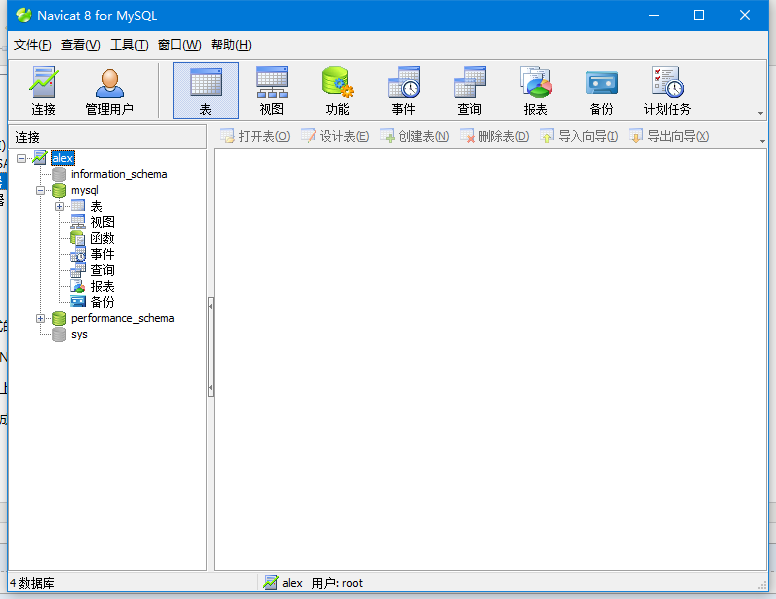Click the sys database icon
The image size is (776, 599).
pos(59,334)
